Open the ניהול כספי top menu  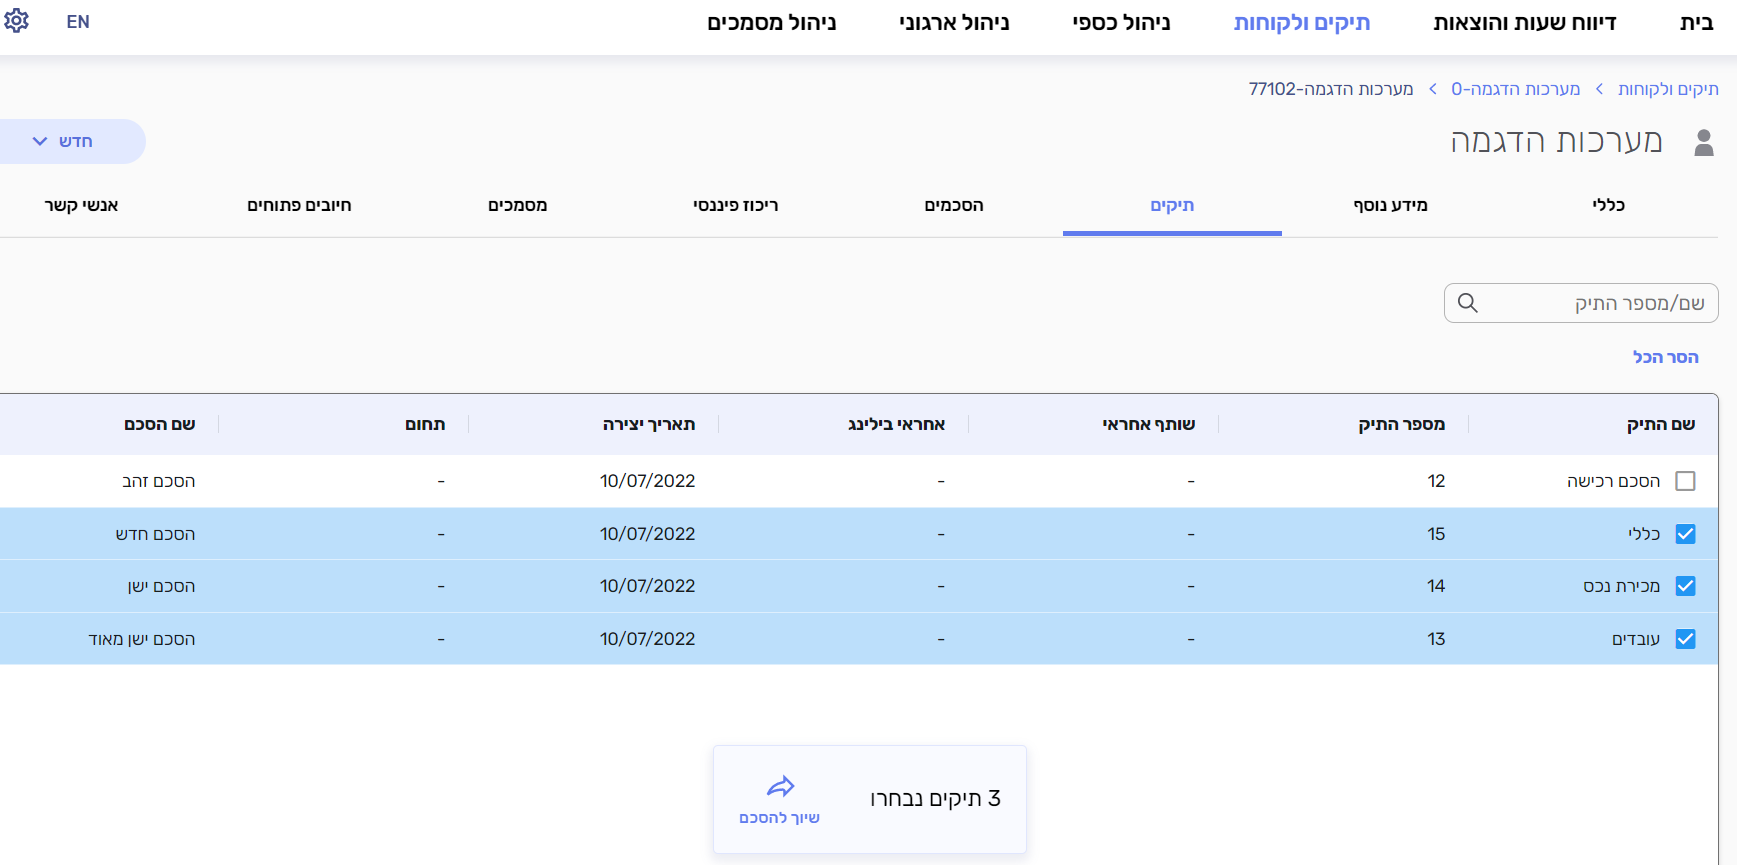1121,23
